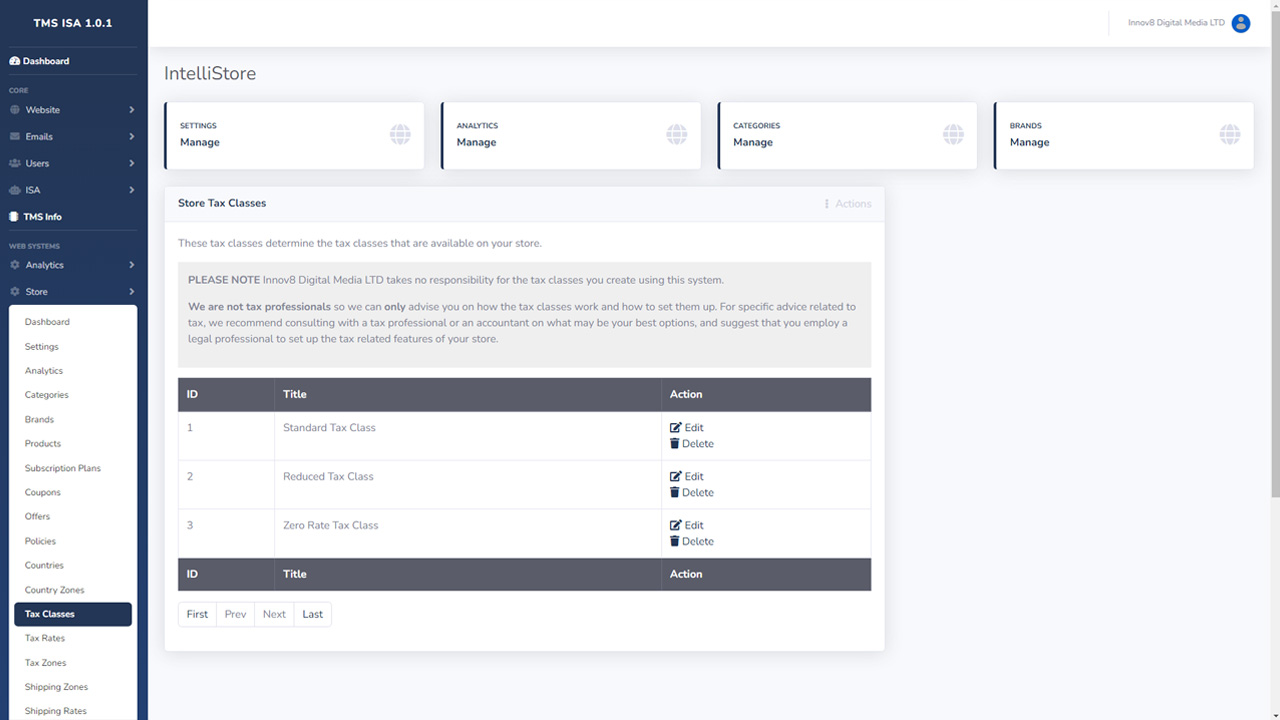Click the Website monitor icon in sidebar
This screenshot has height=720, width=1280.
pyautogui.click(x=15, y=110)
